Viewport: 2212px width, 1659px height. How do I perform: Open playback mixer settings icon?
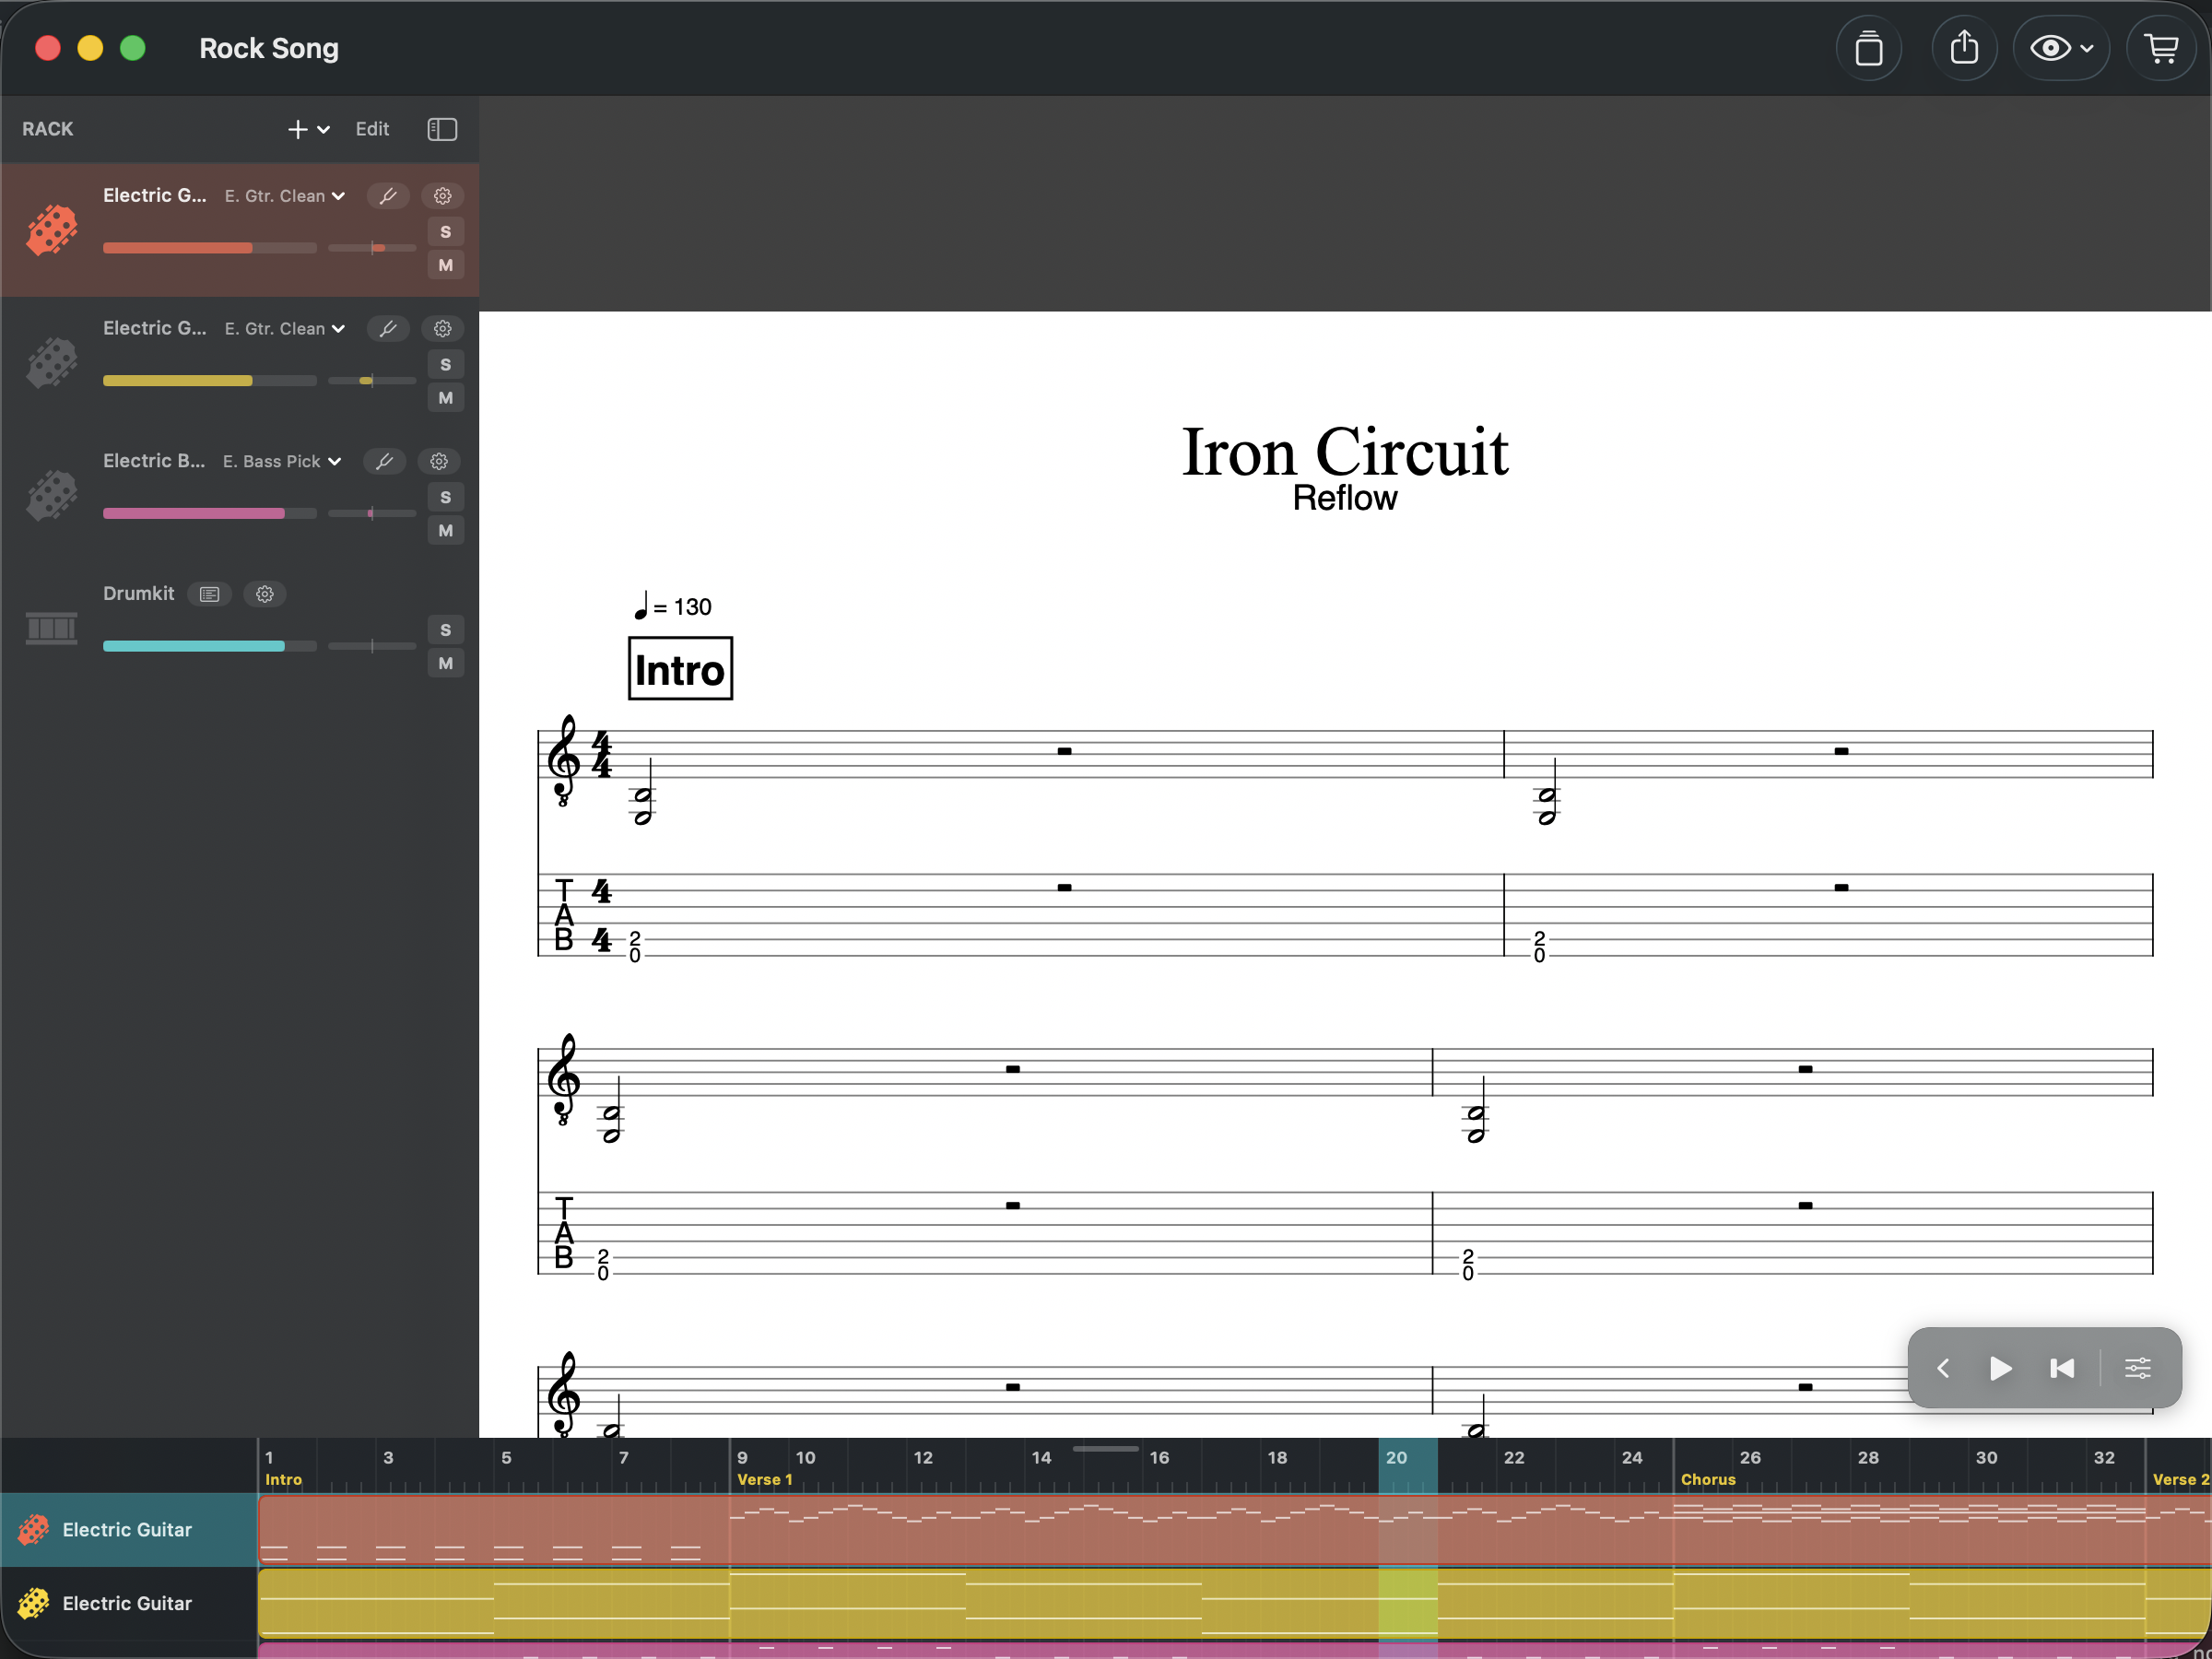tap(2137, 1368)
